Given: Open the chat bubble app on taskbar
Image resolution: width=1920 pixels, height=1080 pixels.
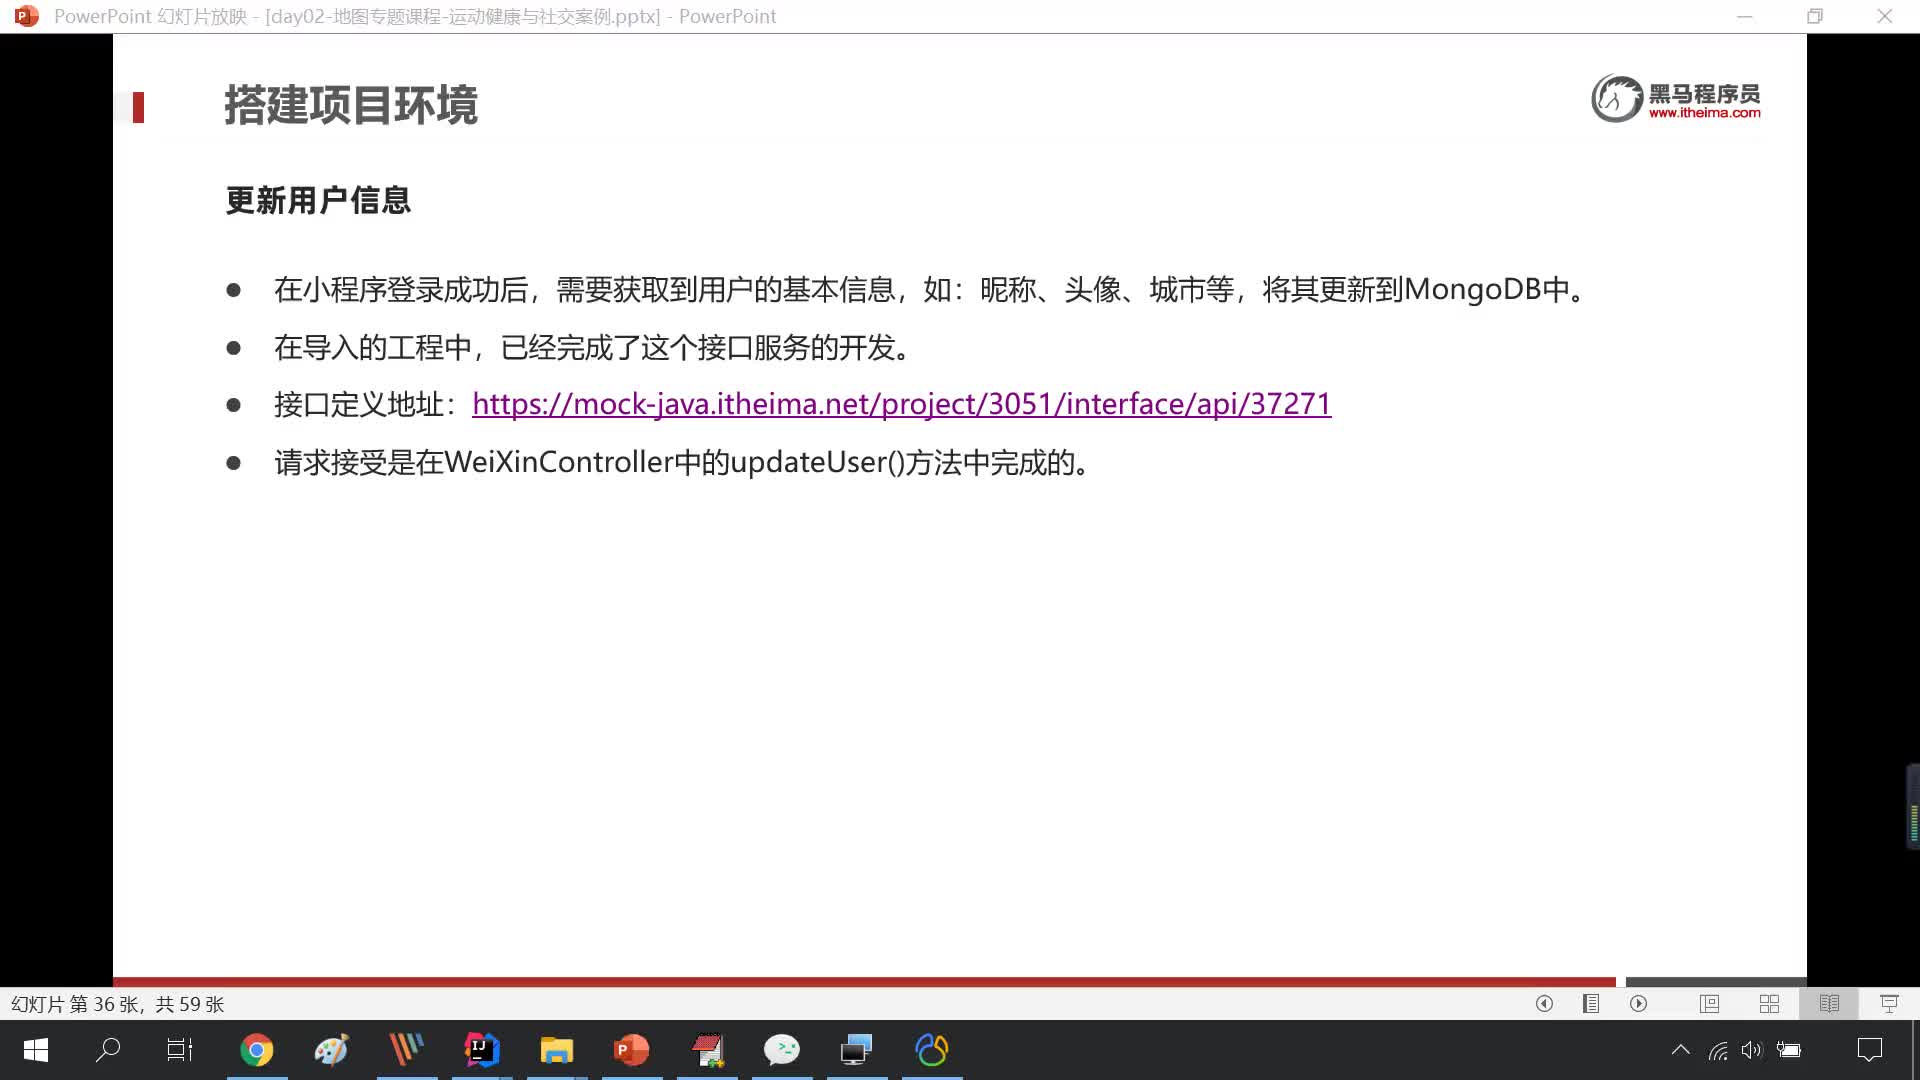Looking at the screenshot, I should [782, 1050].
